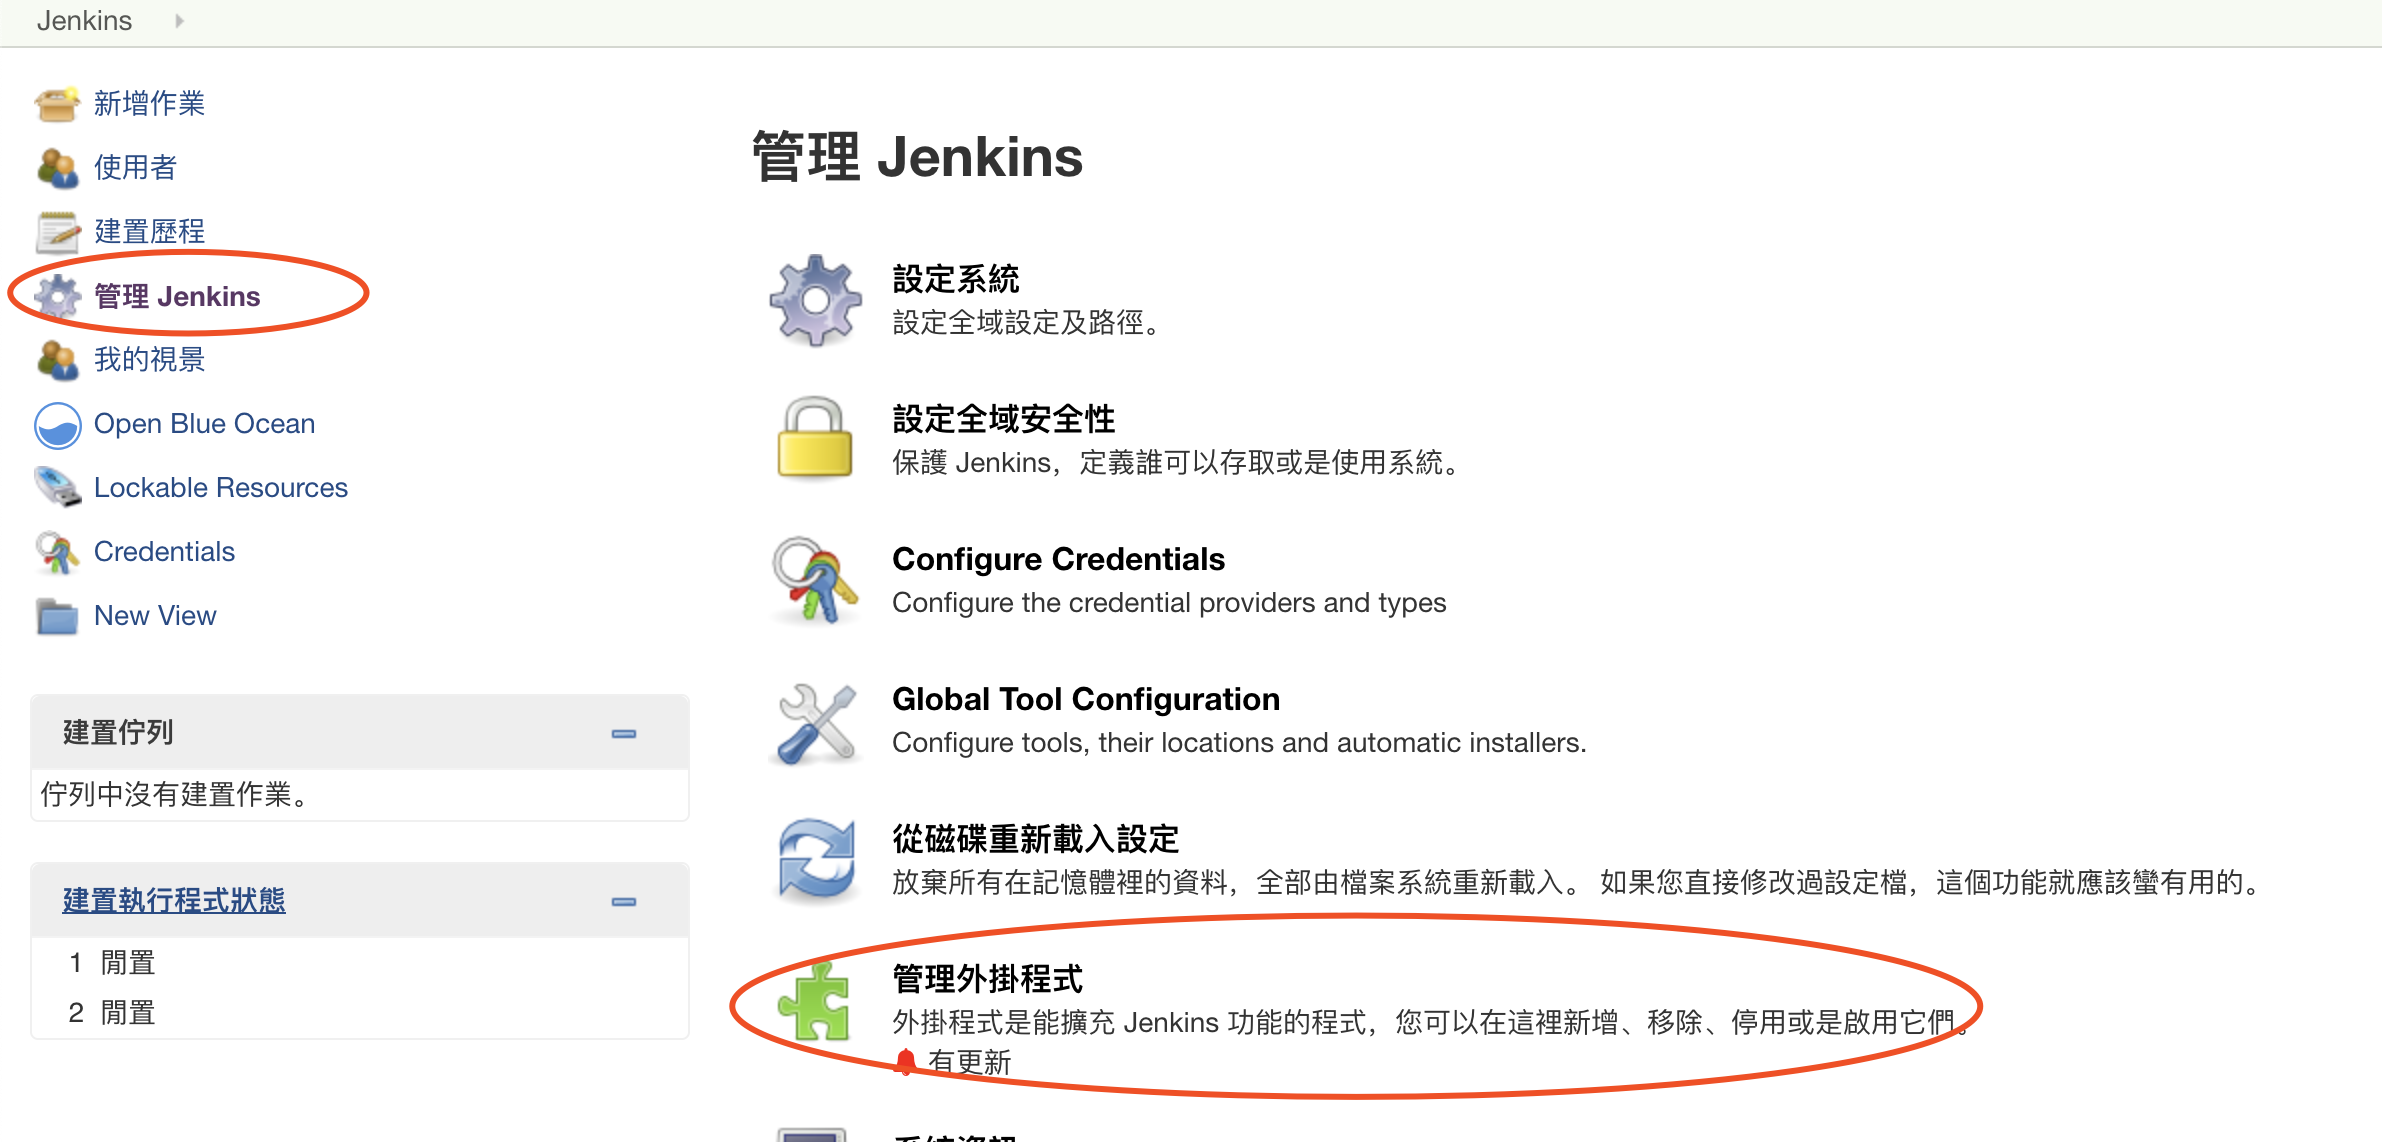Click 'Configure the credential providers and types' text
Viewport: 2382px width, 1142px height.
point(1169,603)
